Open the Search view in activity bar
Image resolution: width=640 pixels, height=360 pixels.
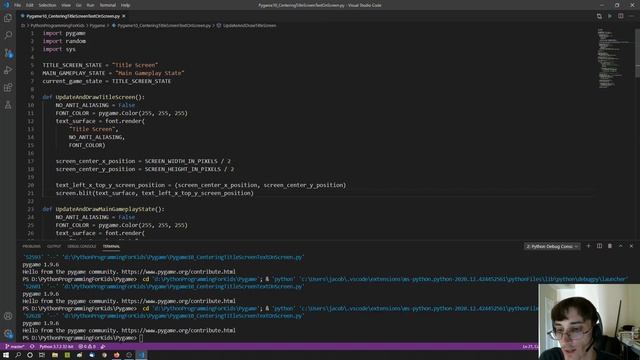click(8, 35)
